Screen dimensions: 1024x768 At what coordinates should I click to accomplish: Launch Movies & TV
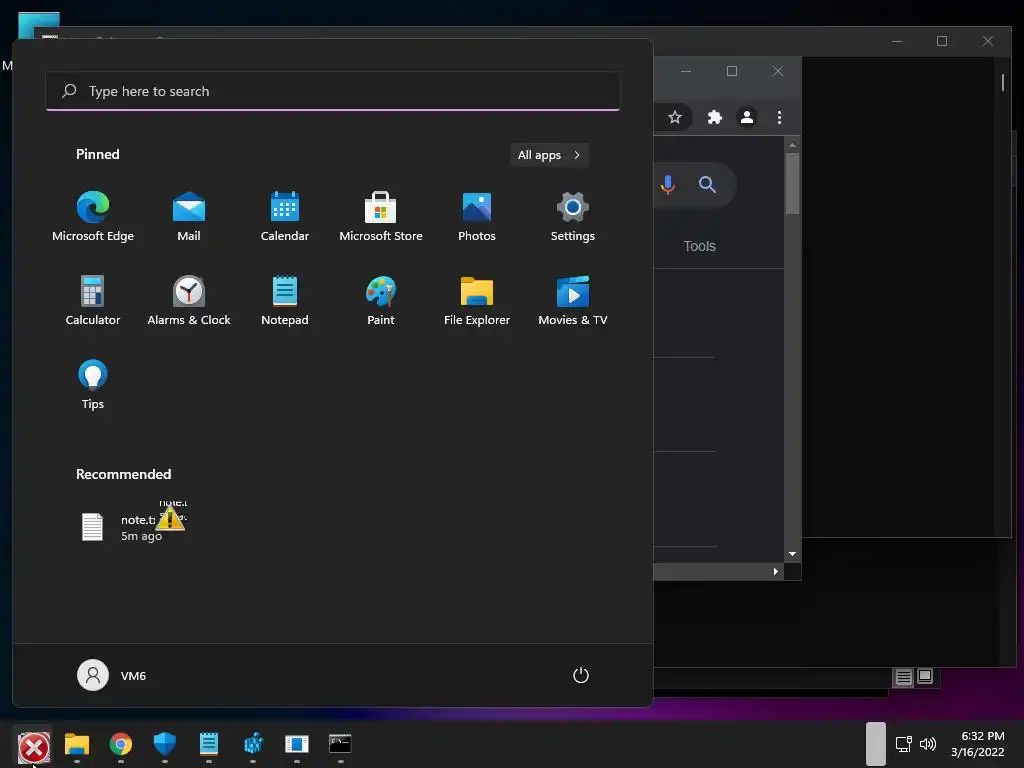[573, 300]
